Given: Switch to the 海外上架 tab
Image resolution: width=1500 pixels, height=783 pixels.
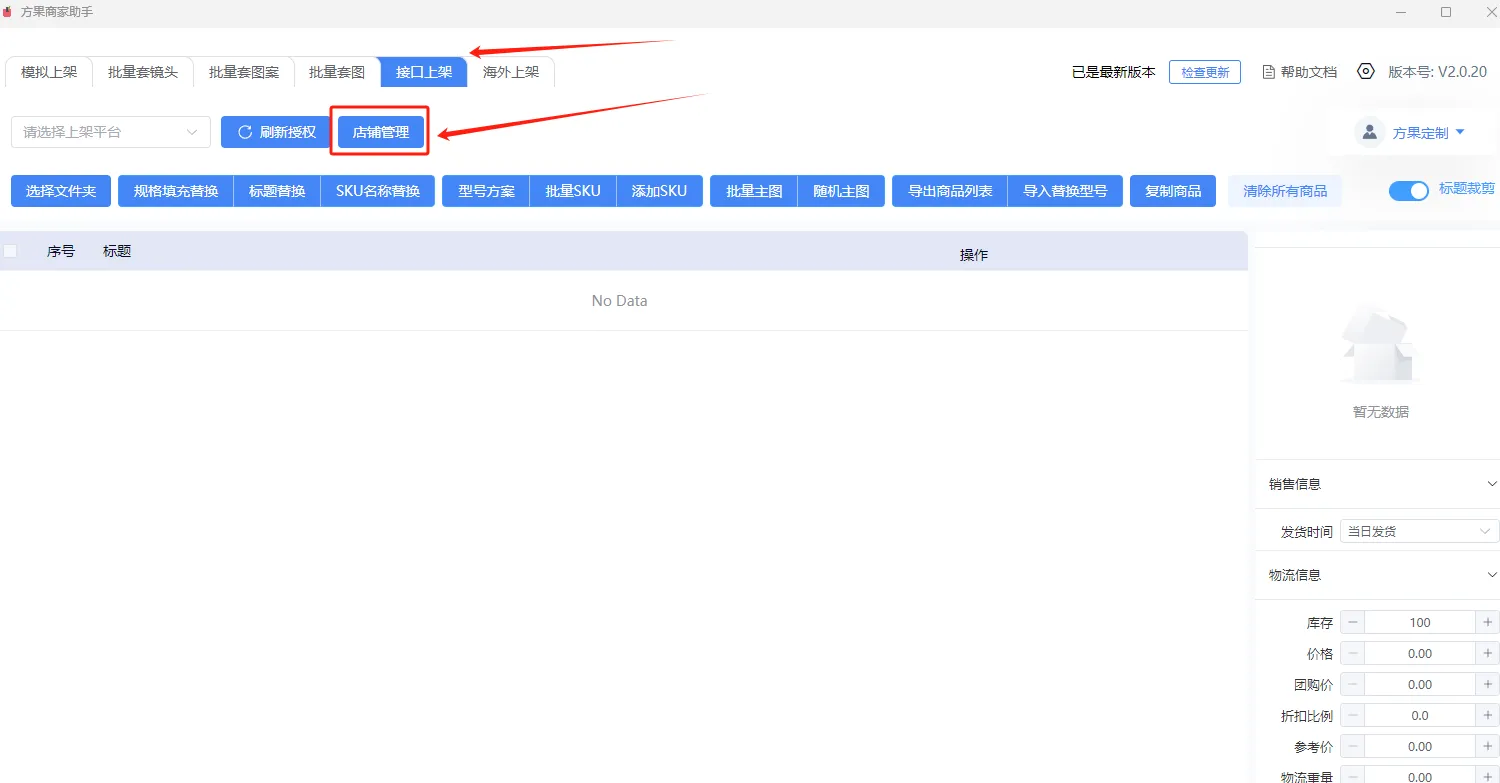Looking at the screenshot, I should pos(511,72).
